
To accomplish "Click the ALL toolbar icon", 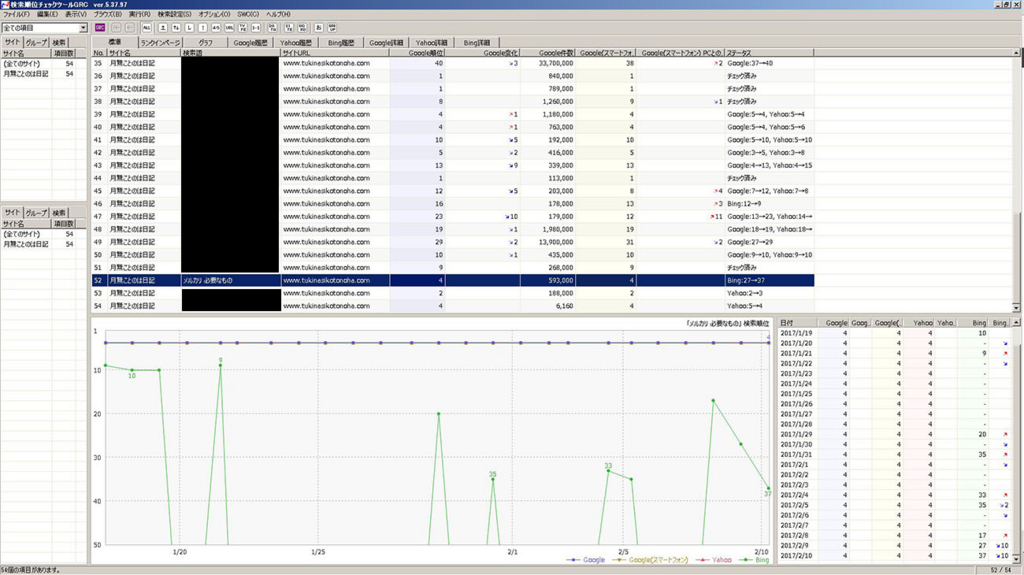I will pos(146,27).
